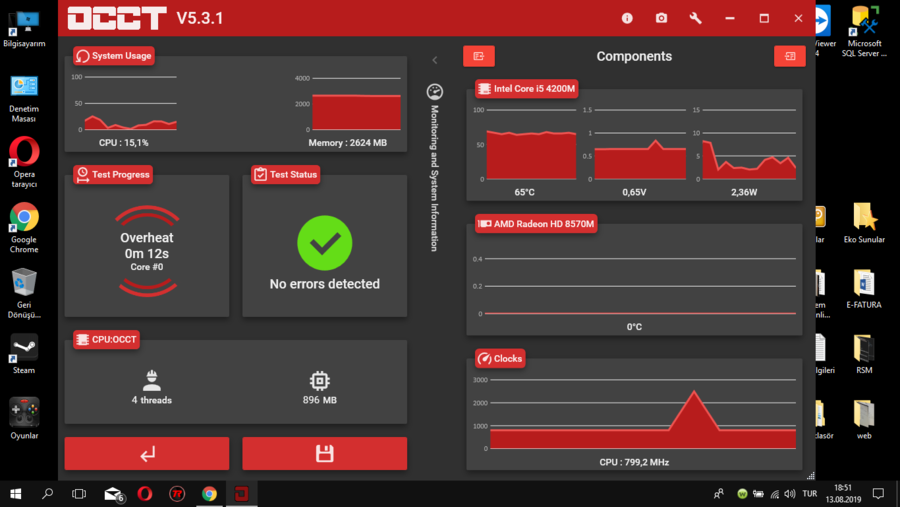The width and height of the screenshot is (900, 507).
Task: Open the 18:51 clock and date
Action: coord(843,494)
